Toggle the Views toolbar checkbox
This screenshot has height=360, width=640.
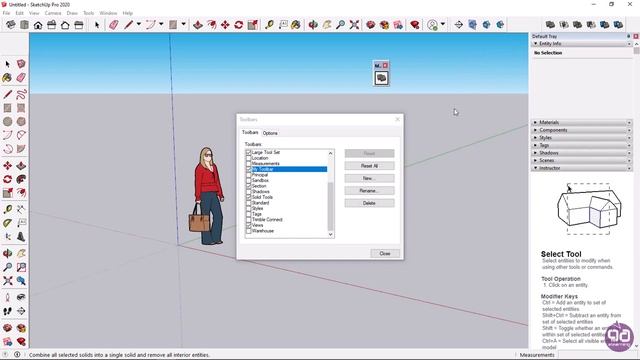[249, 225]
